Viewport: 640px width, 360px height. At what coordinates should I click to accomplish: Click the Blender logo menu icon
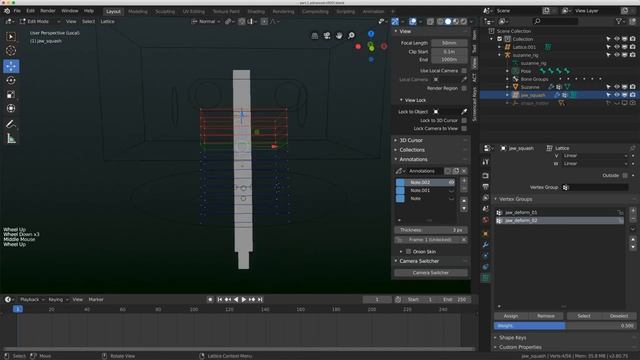[7, 11]
